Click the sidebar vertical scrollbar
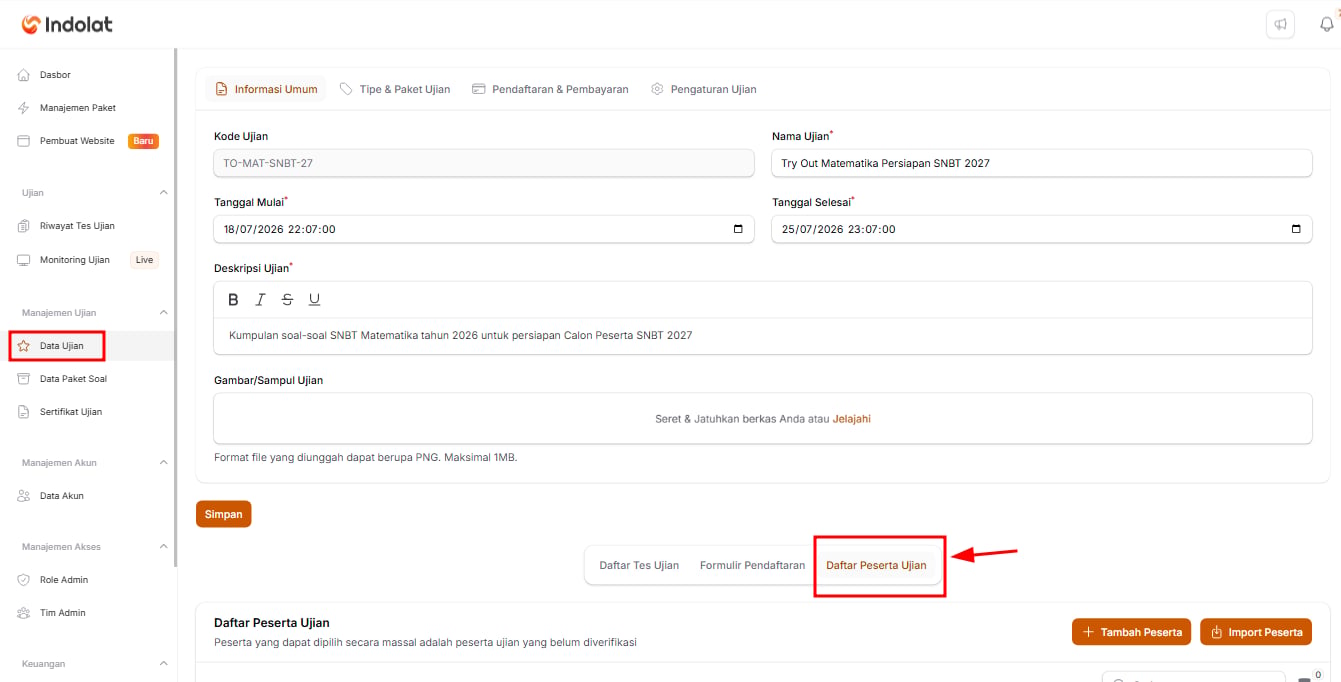Image resolution: width=1341 pixels, height=682 pixels. click(x=176, y=307)
